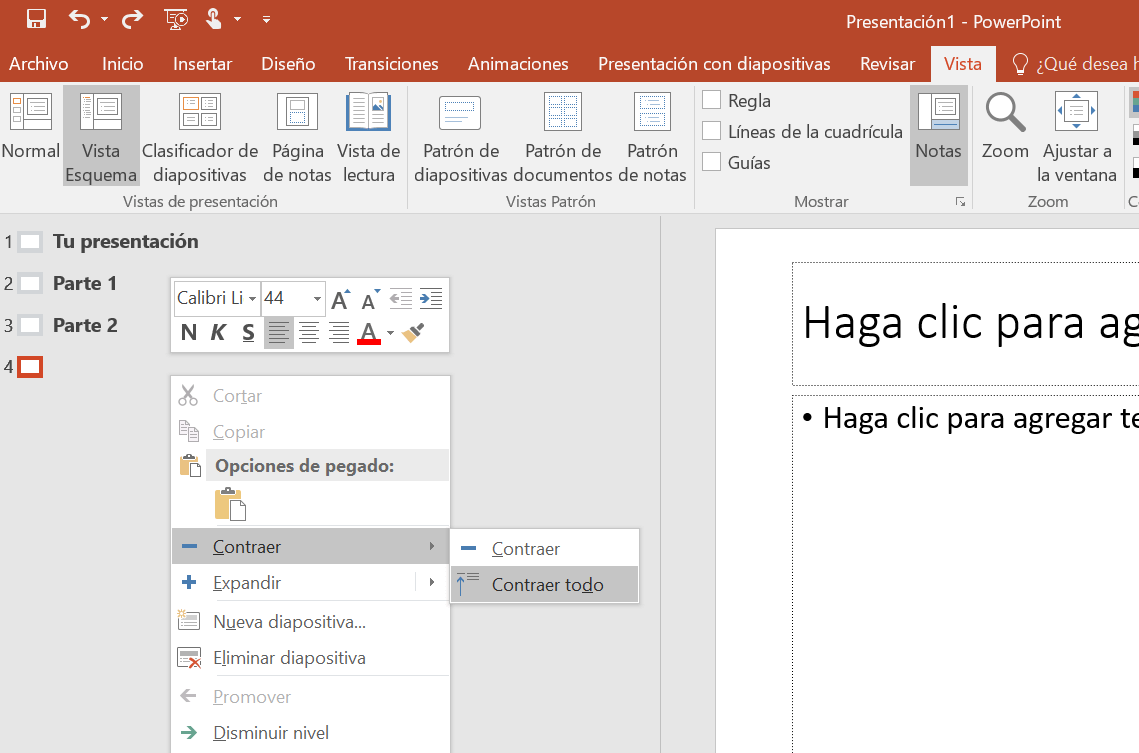Open the Zoom dialog
Image resolution: width=1139 pixels, height=753 pixels.
pos(1005,126)
